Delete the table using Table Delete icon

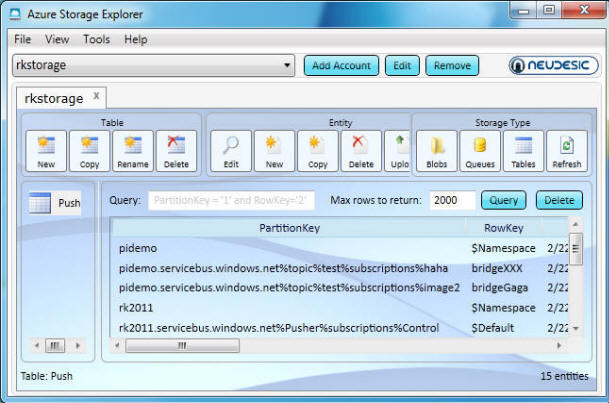pyautogui.click(x=176, y=151)
